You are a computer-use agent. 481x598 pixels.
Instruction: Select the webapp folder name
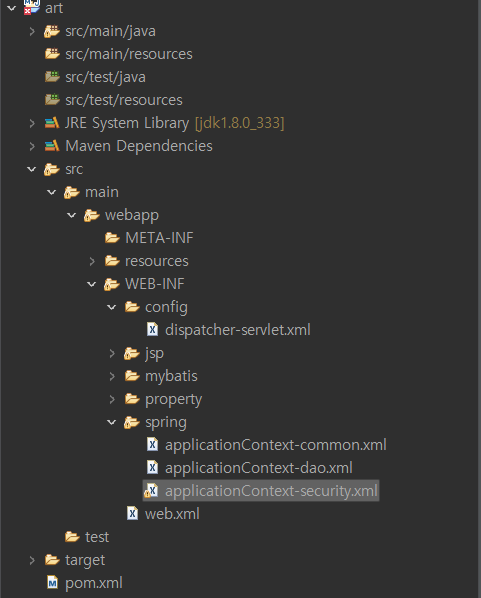tap(132, 216)
